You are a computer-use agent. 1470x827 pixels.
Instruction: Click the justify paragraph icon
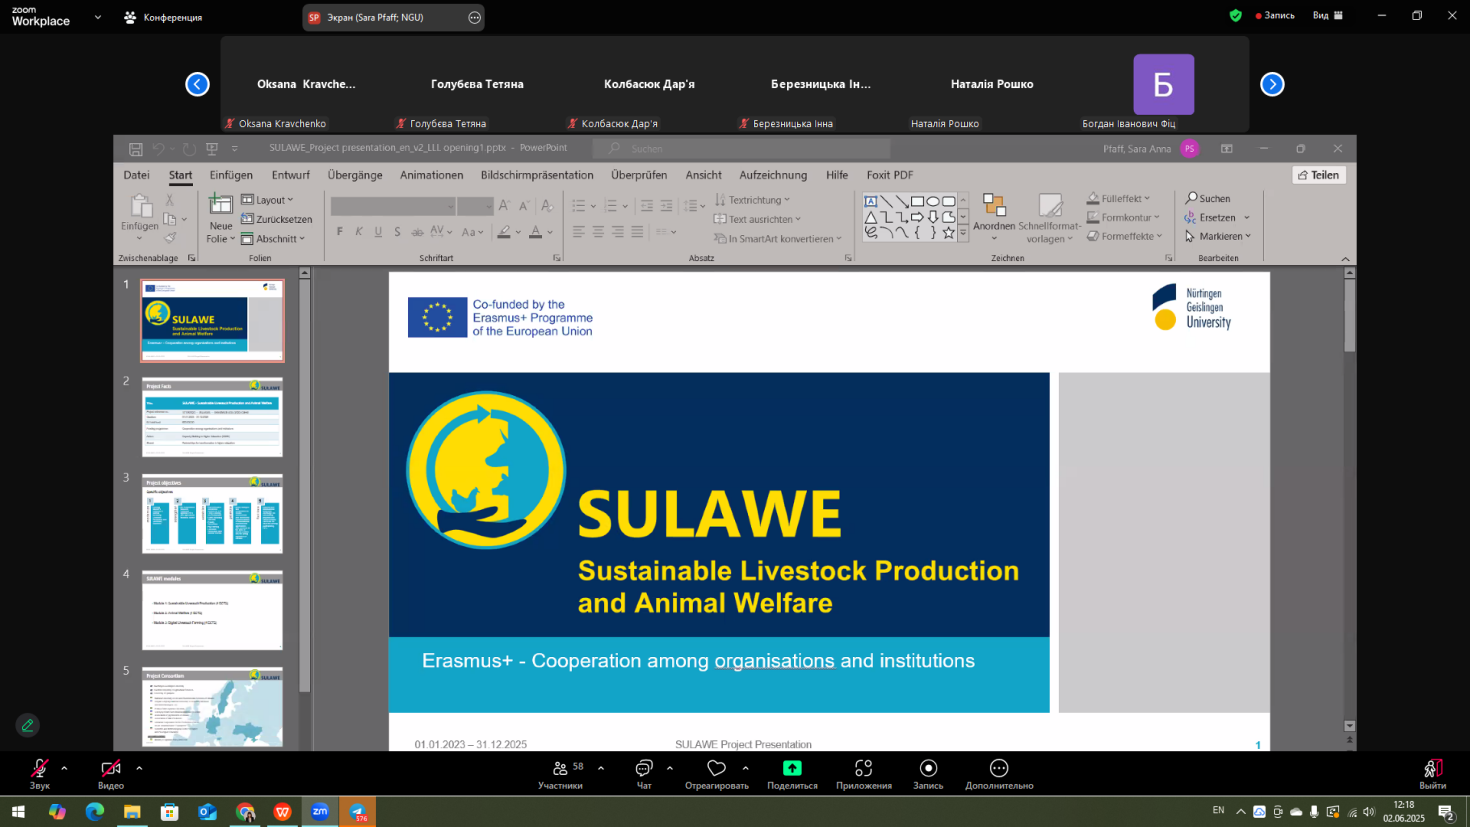tap(637, 232)
